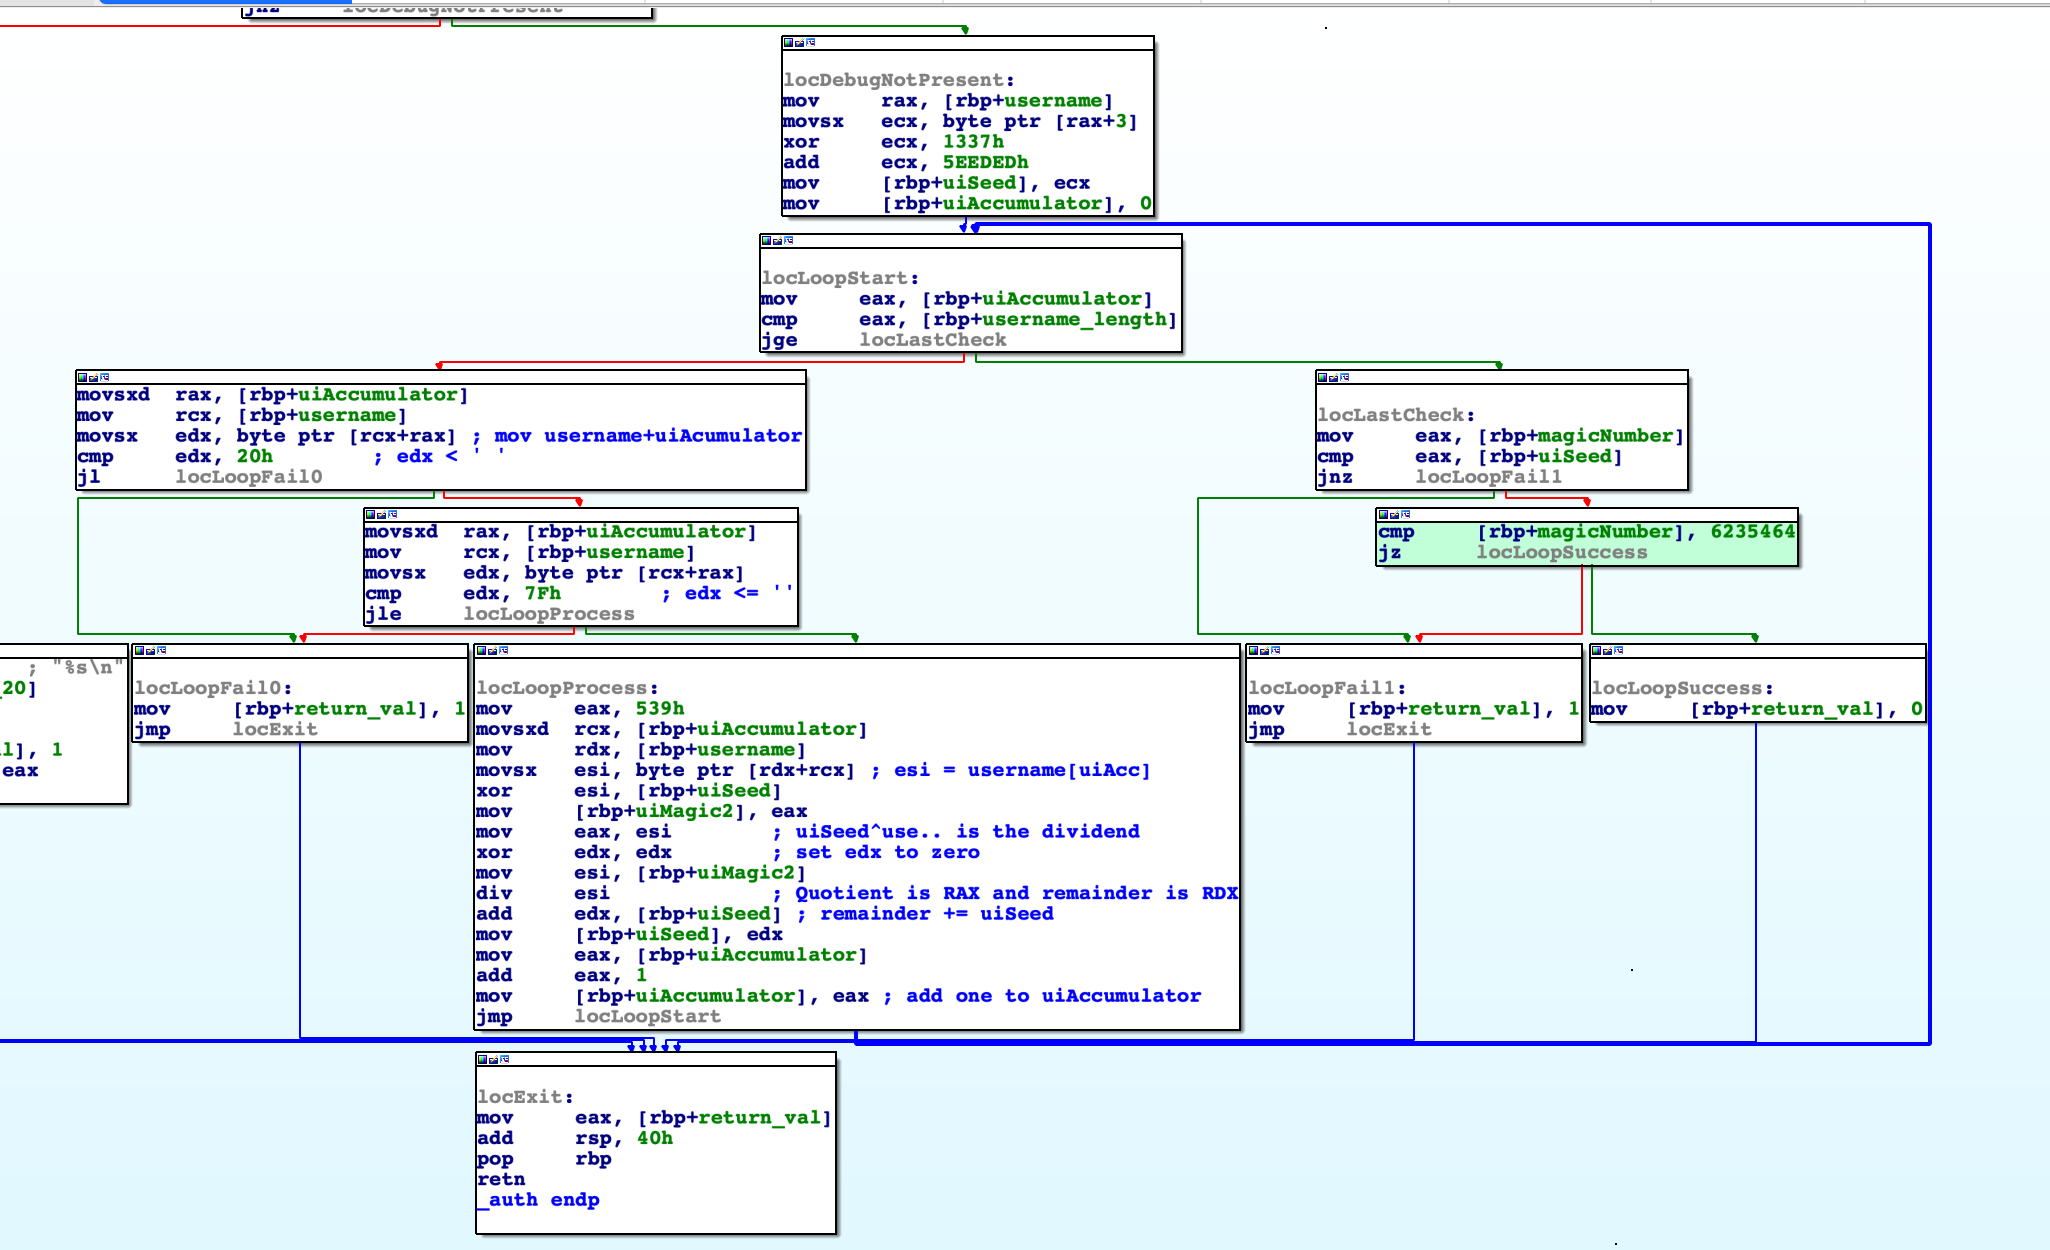The height and width of the screenshot is (1250, 2050).
Task: Click the locExit target in the locLoopFail1 block
Action: [x=1388, y=730]
